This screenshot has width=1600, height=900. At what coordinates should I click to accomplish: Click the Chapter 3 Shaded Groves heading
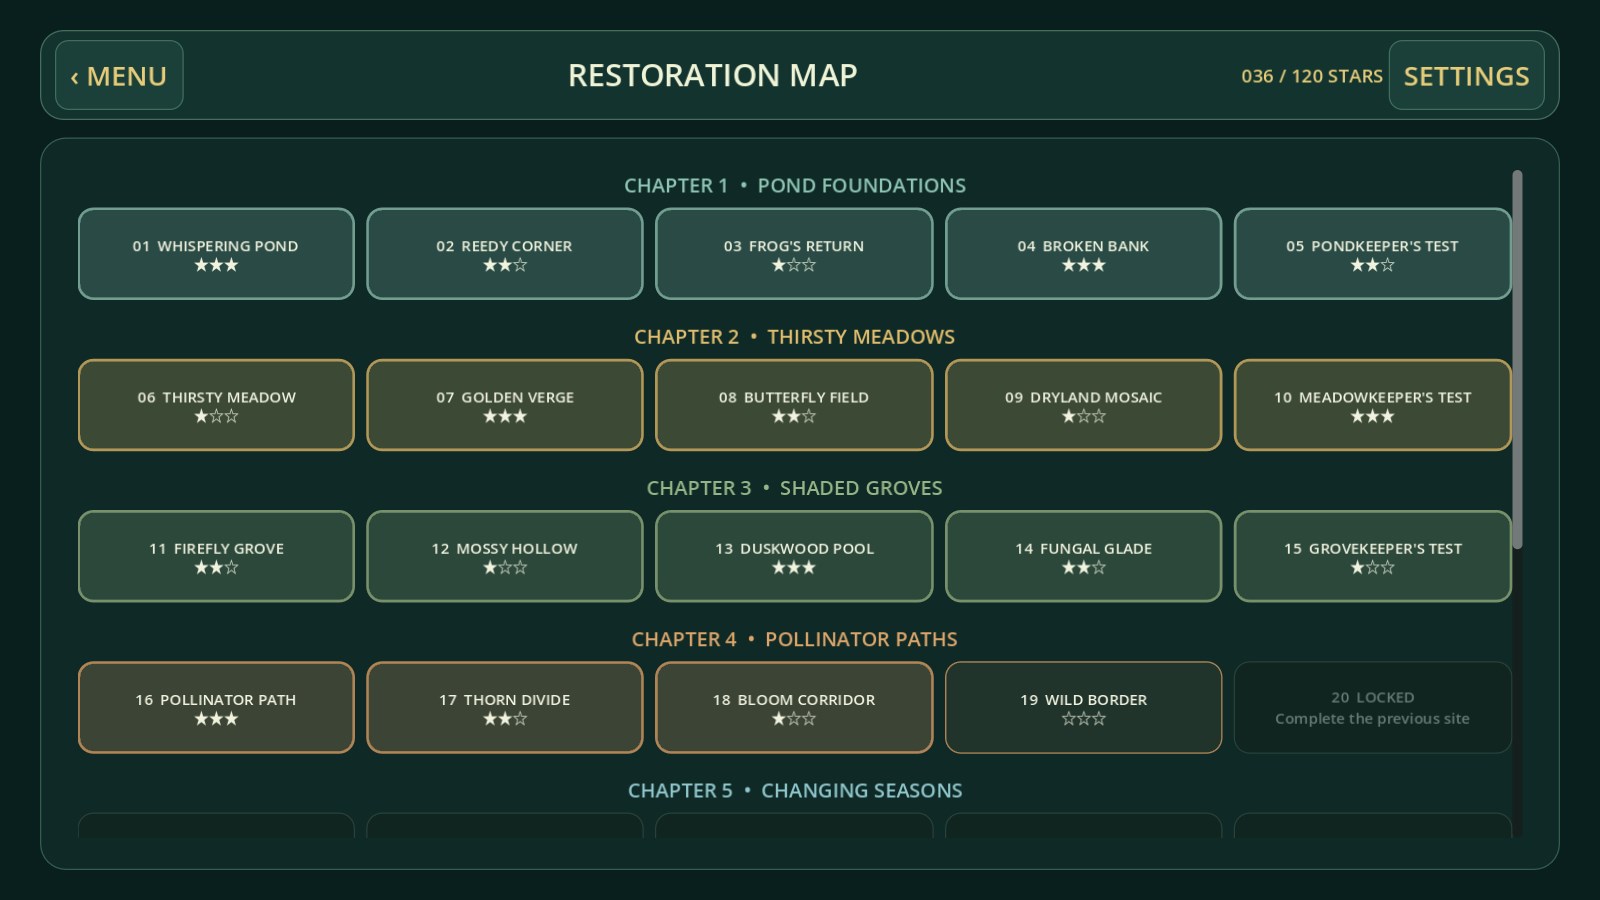tap(795, 488)
